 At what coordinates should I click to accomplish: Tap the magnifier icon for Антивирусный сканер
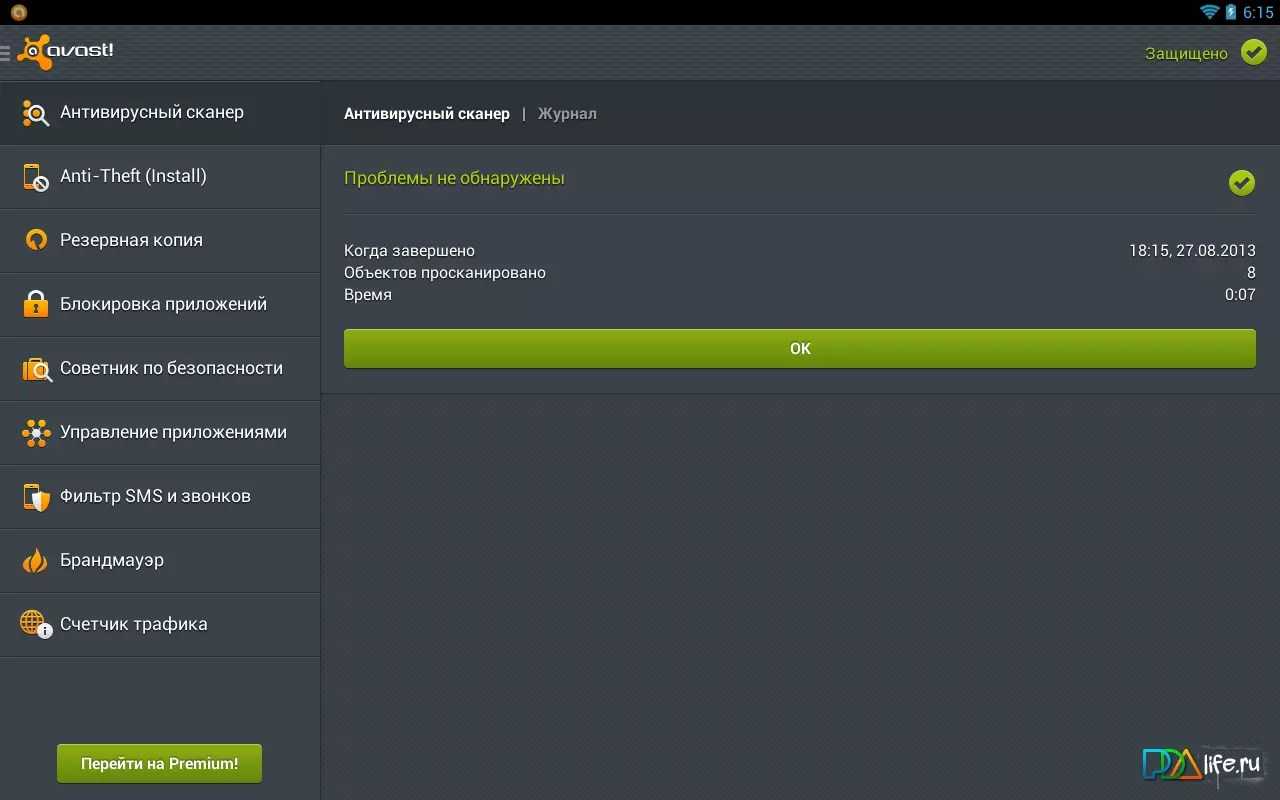click(x=36, y=113)
